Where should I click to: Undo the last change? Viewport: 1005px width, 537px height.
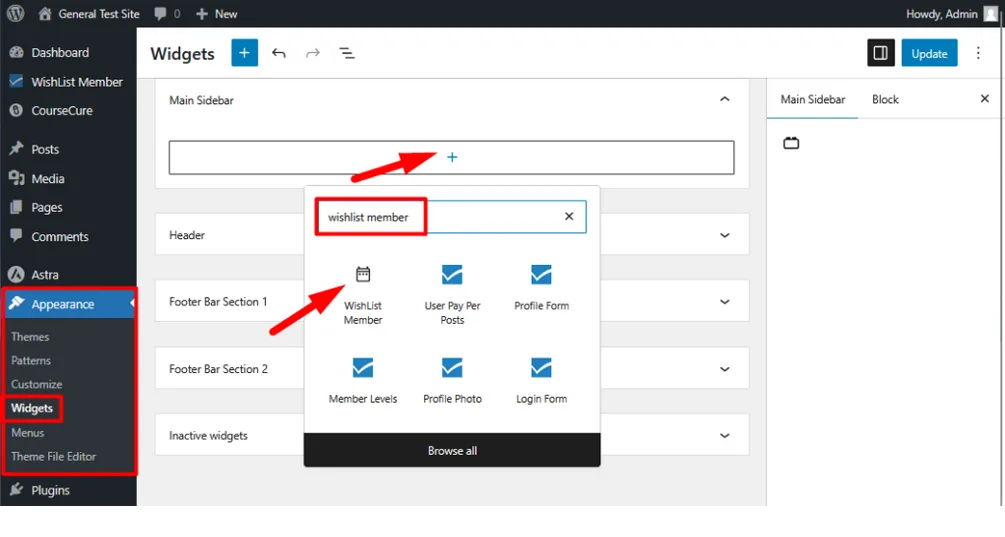click(x=278, y=53)
